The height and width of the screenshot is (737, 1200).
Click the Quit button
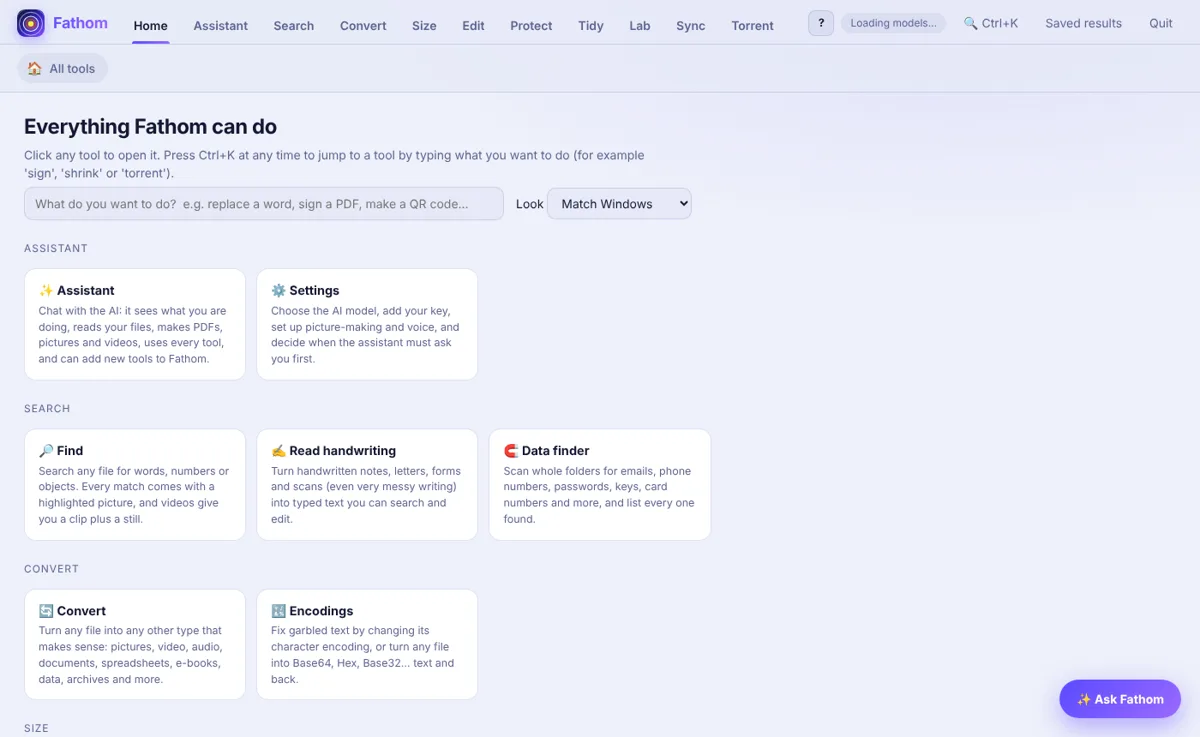click(x=1161, y=23)
